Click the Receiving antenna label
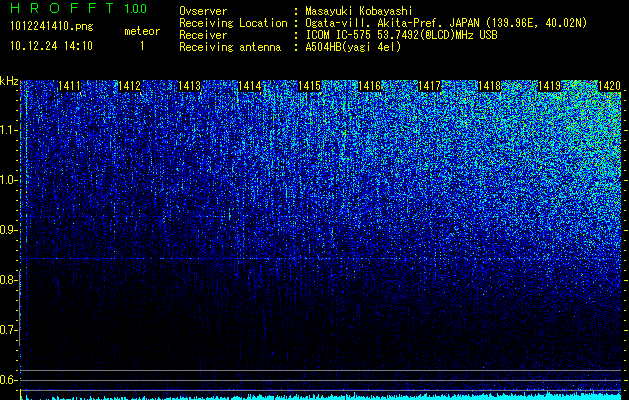This screenshot has width=629, height=400. click(x=230, y=47)
